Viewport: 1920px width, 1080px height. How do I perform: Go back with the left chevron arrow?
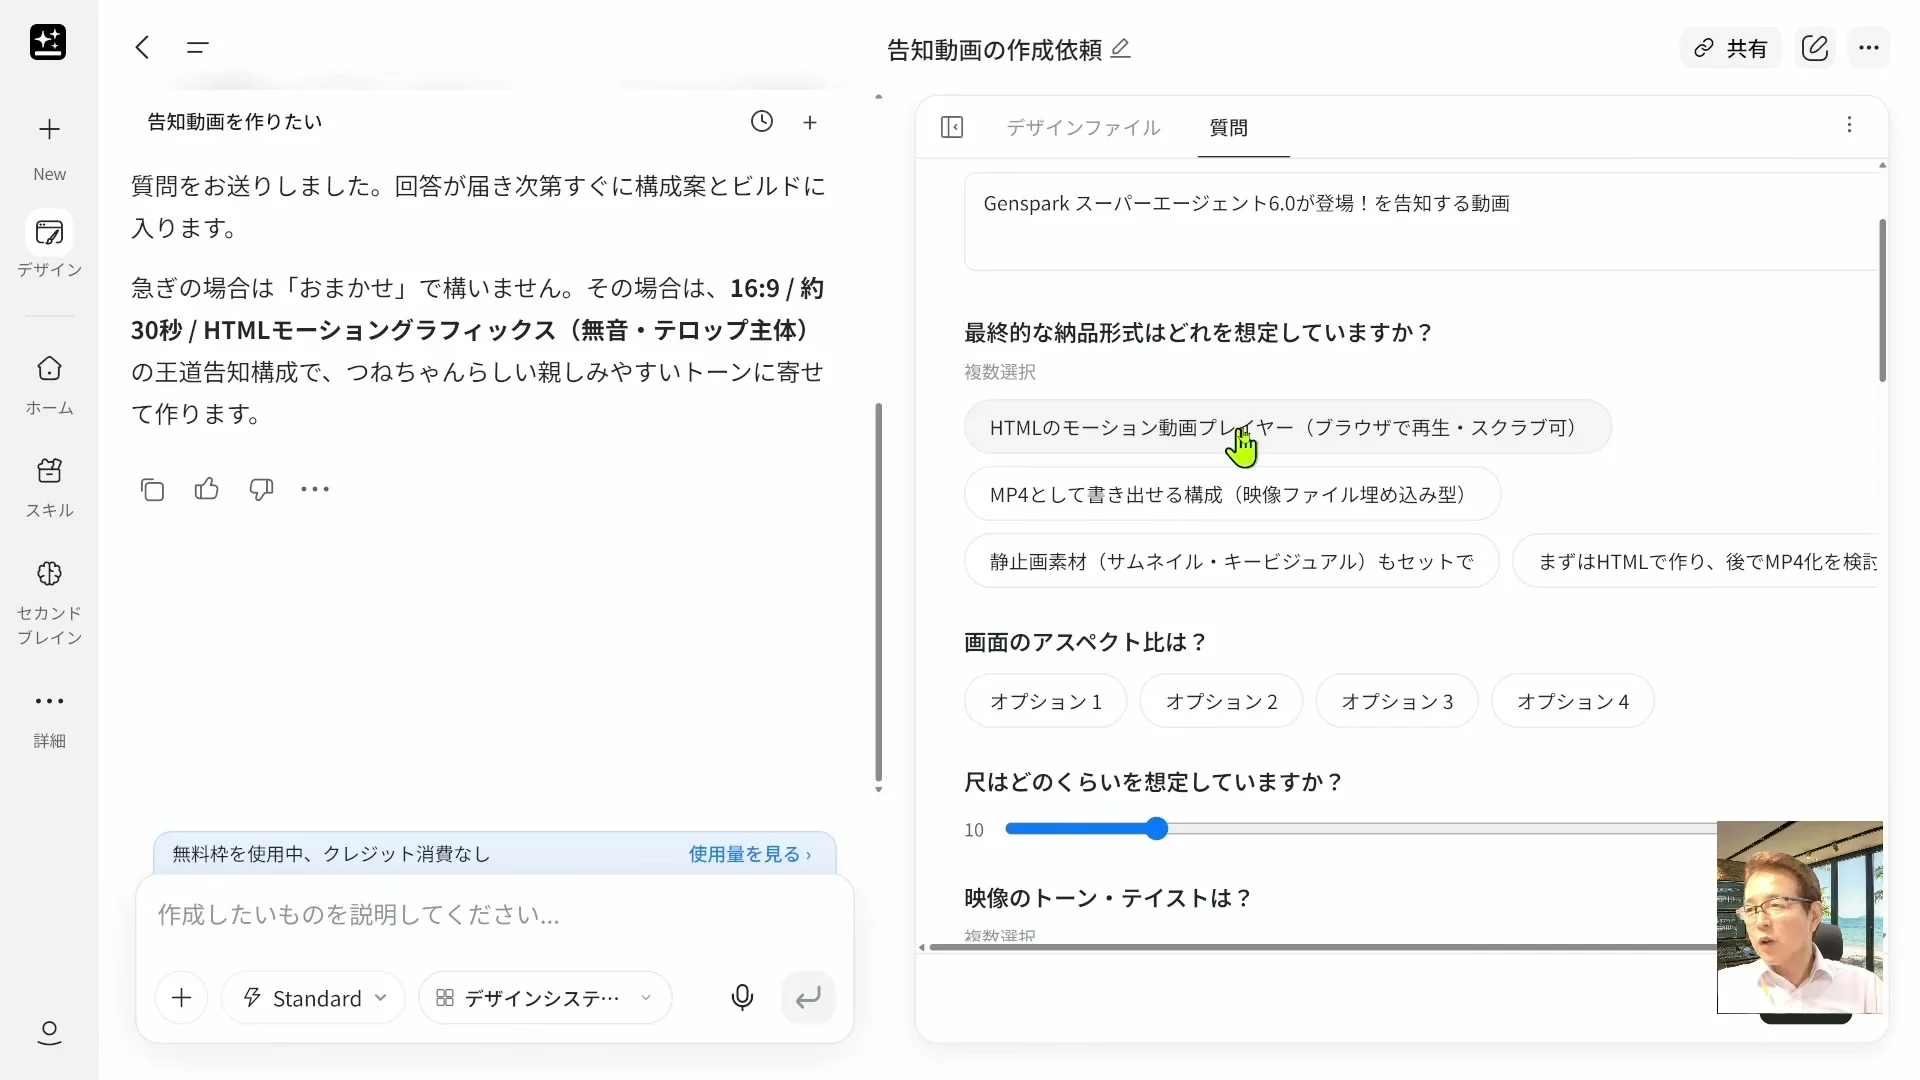click(x=143, y=47)
